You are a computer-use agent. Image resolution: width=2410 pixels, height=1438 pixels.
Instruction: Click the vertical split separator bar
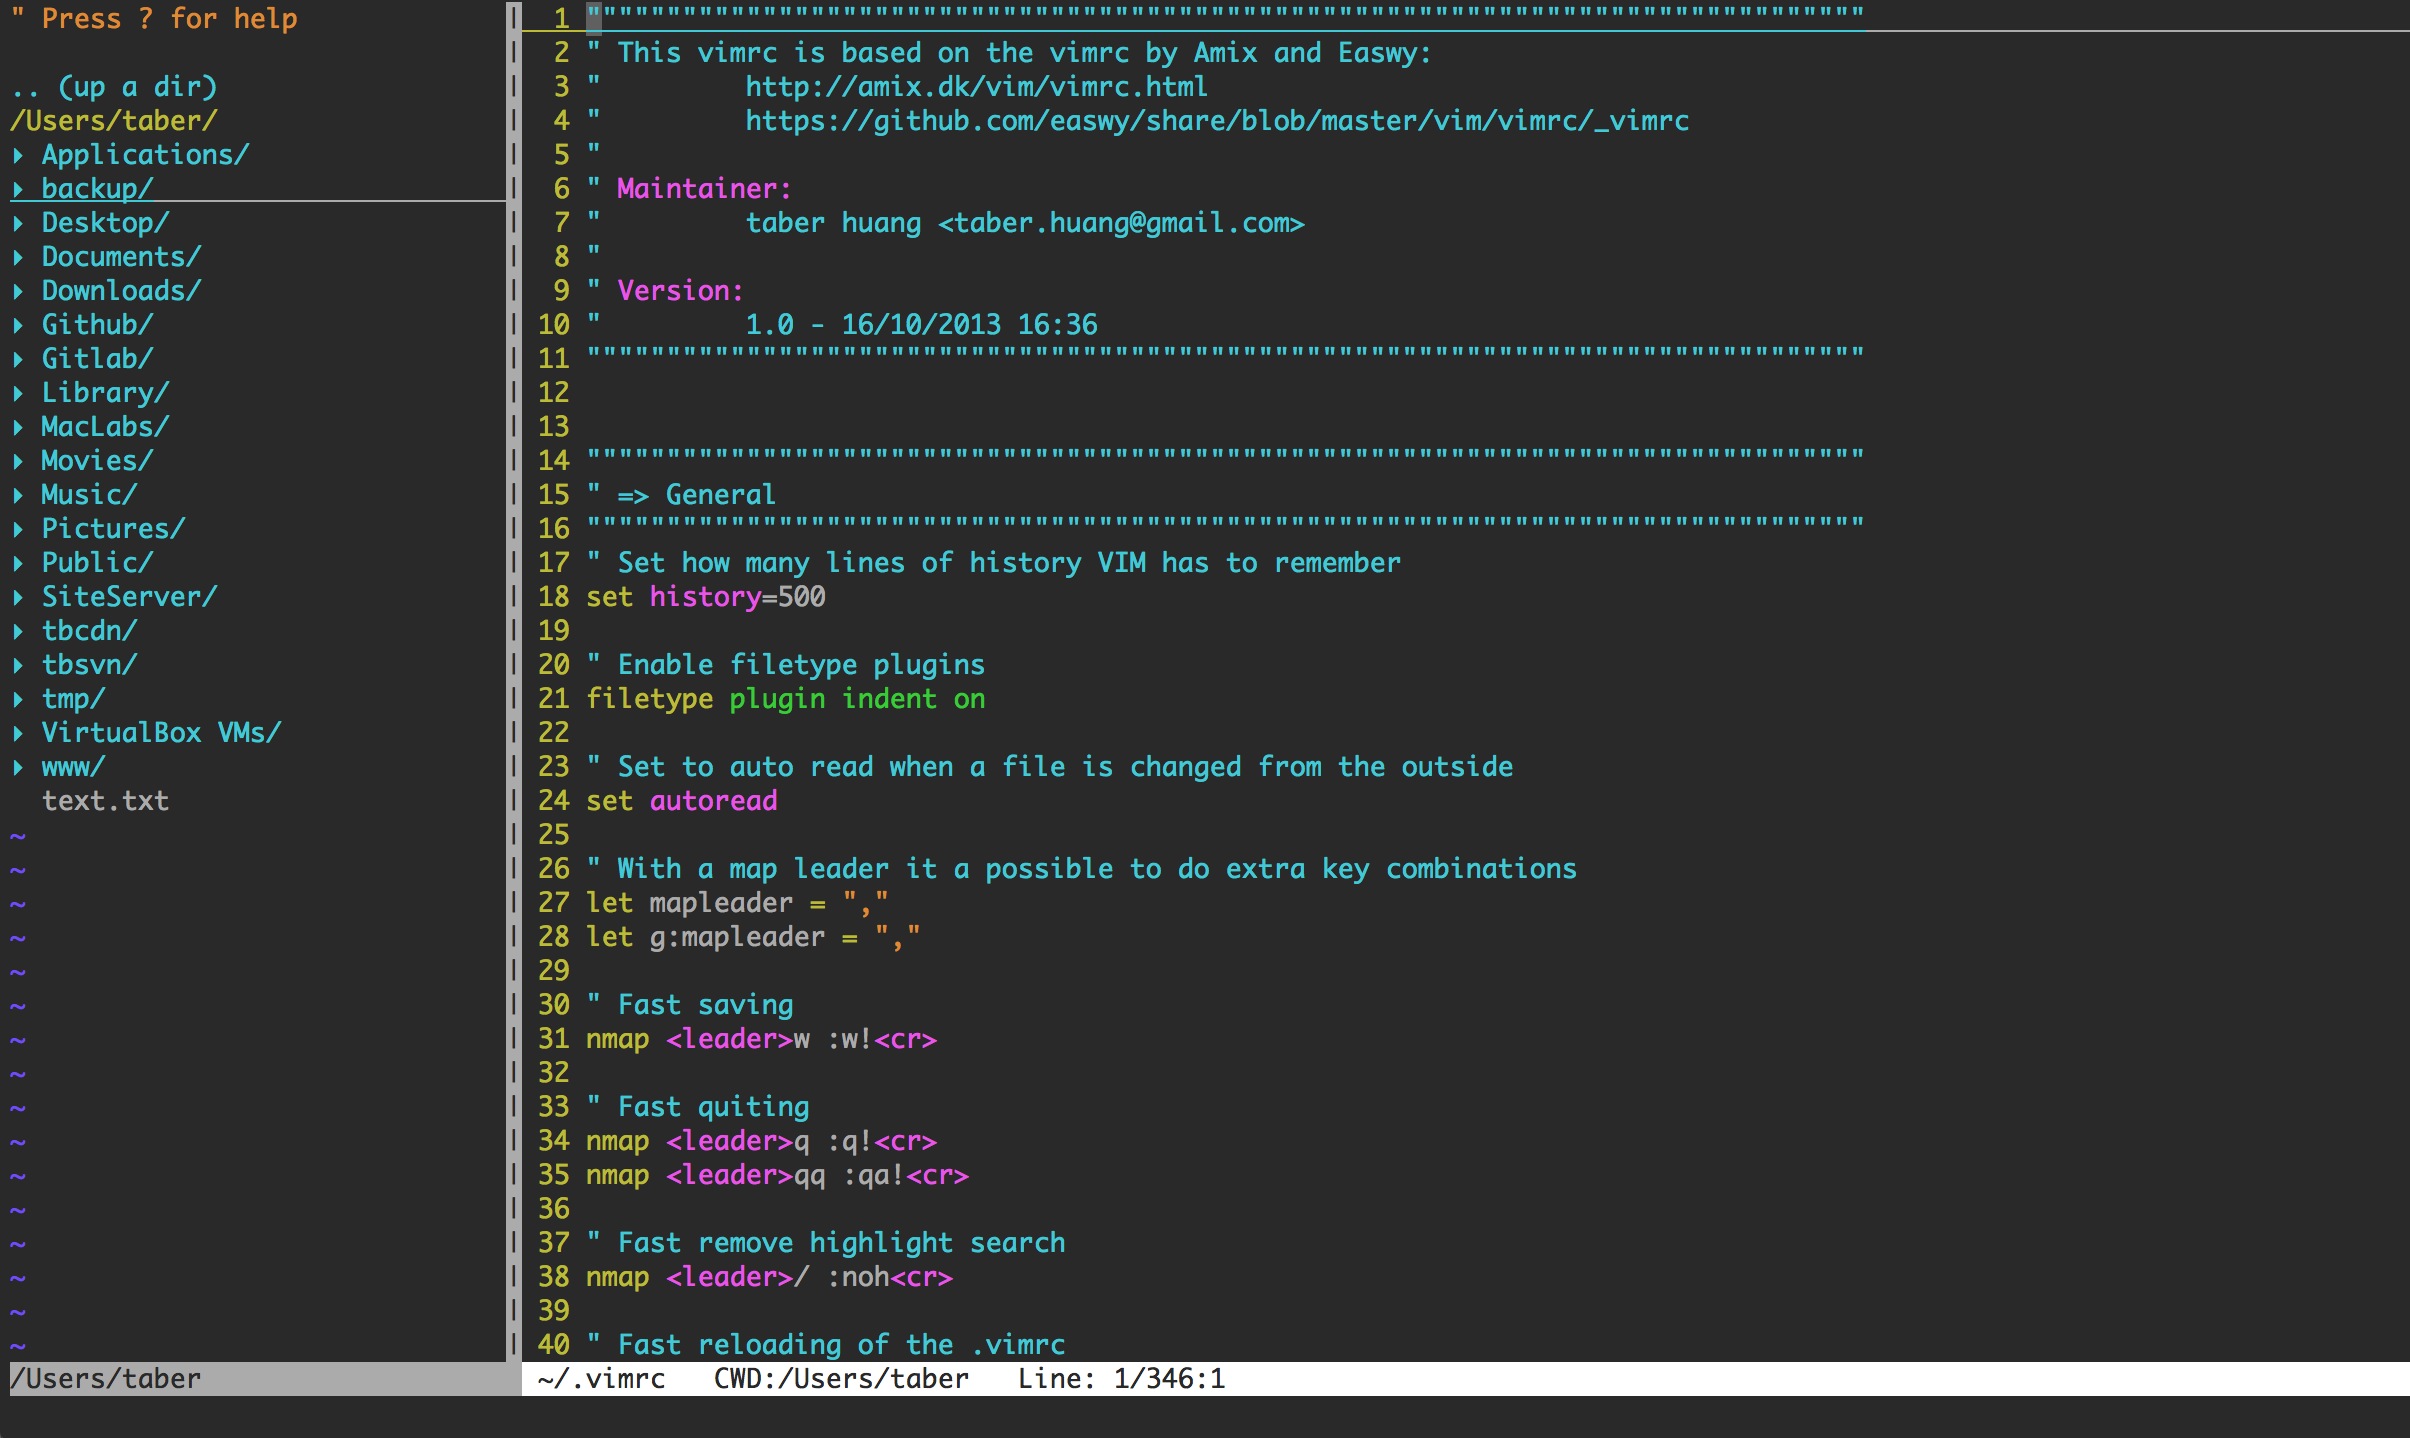tap(514, 700)
